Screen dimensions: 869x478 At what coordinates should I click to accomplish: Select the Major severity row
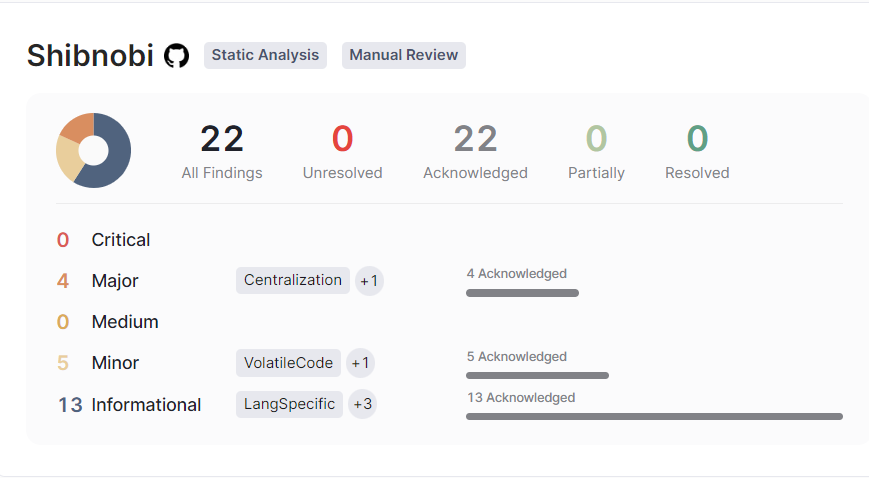[449, 281]
